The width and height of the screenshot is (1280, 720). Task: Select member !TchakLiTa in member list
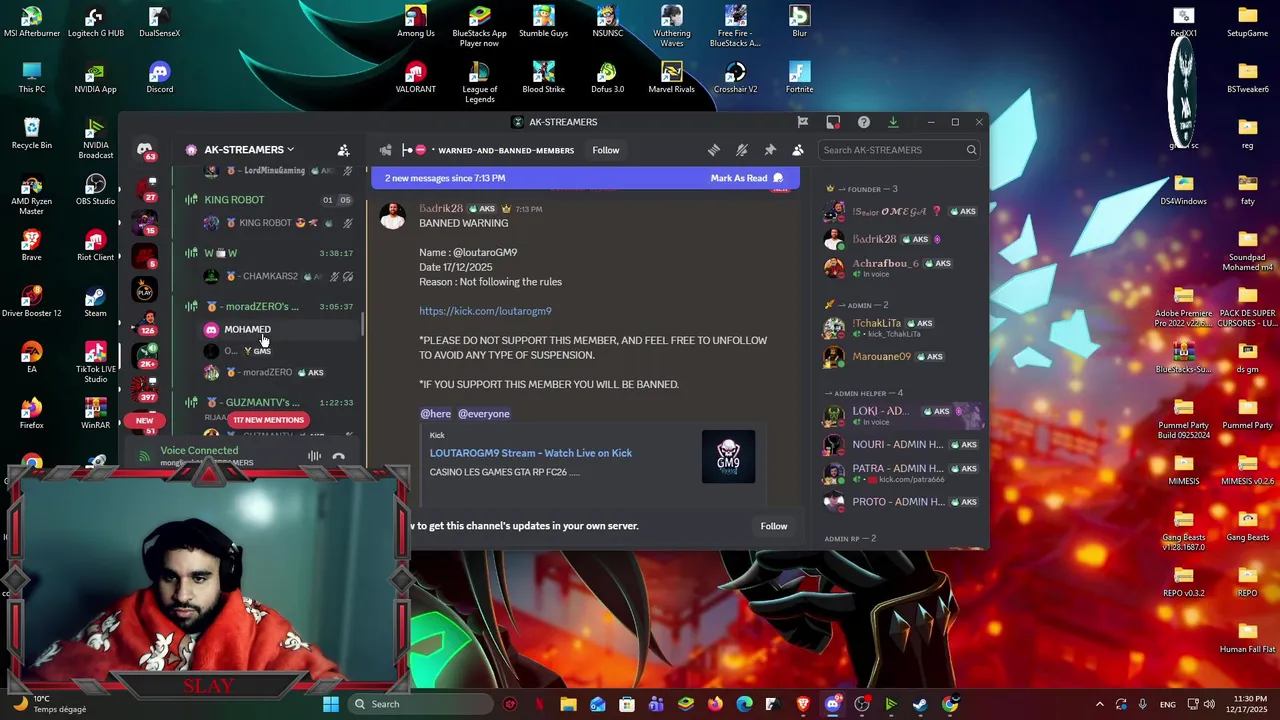[902, 328]
